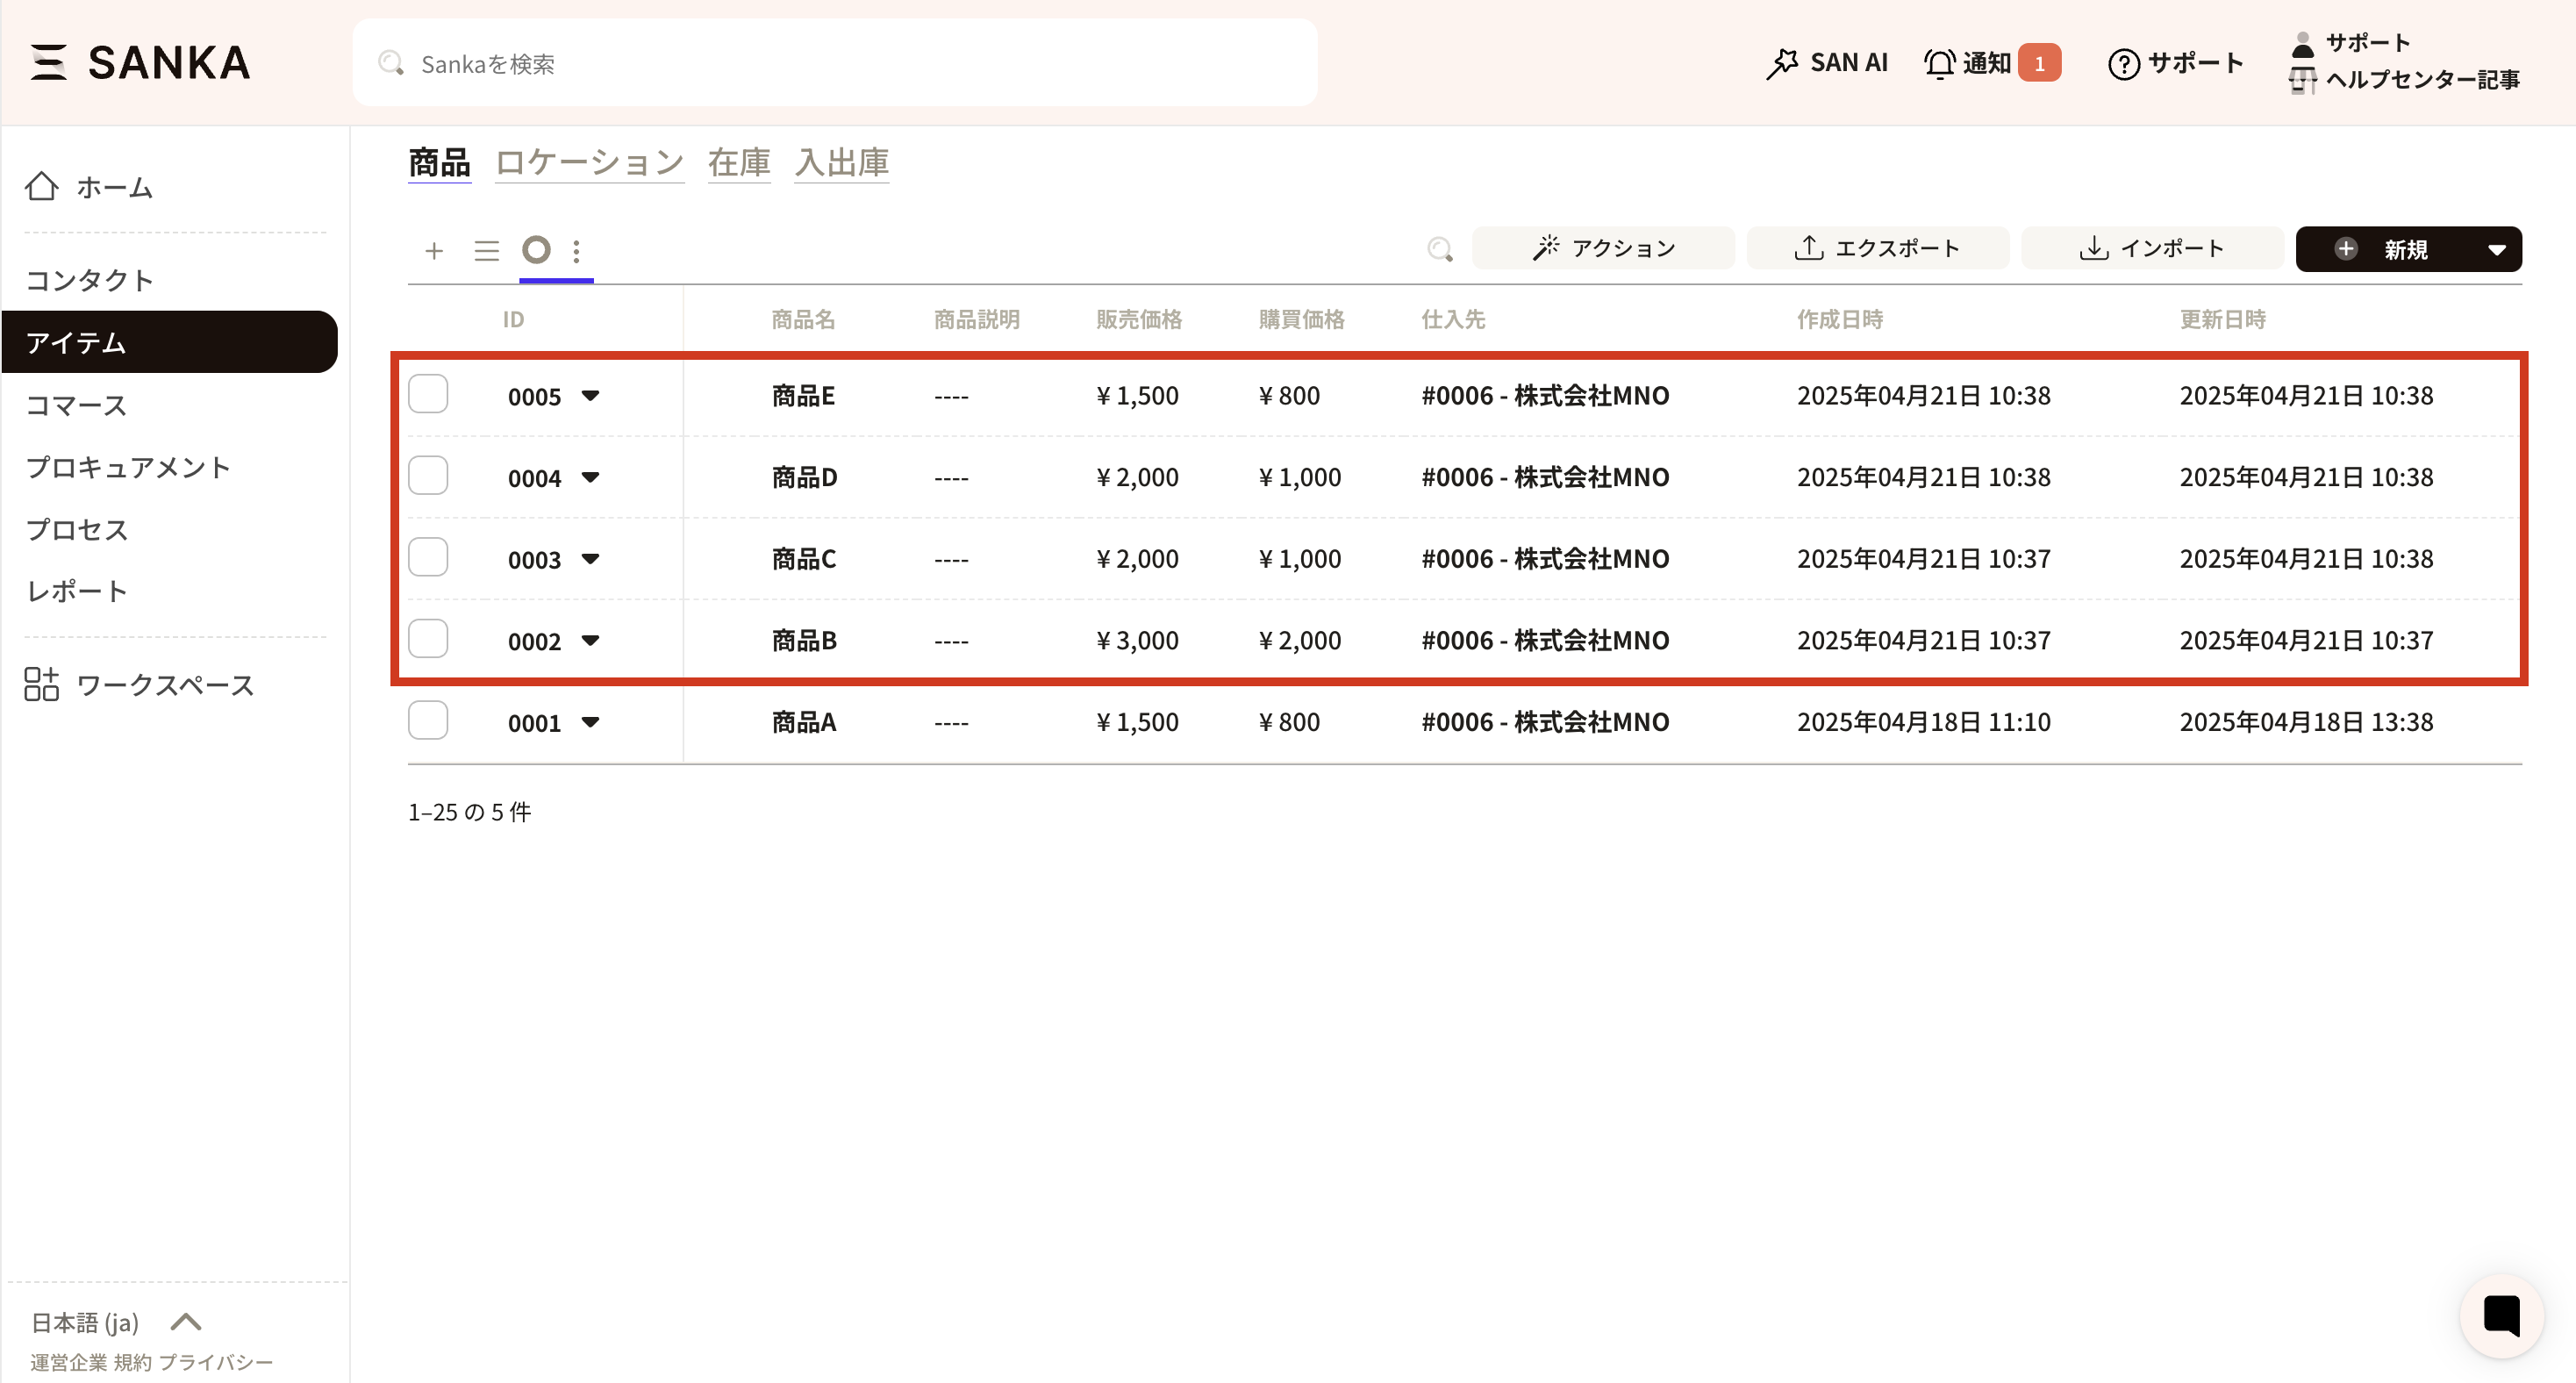Switch to the ロケーション tab
The image size is (2576, 1383).
click(589, 162)
